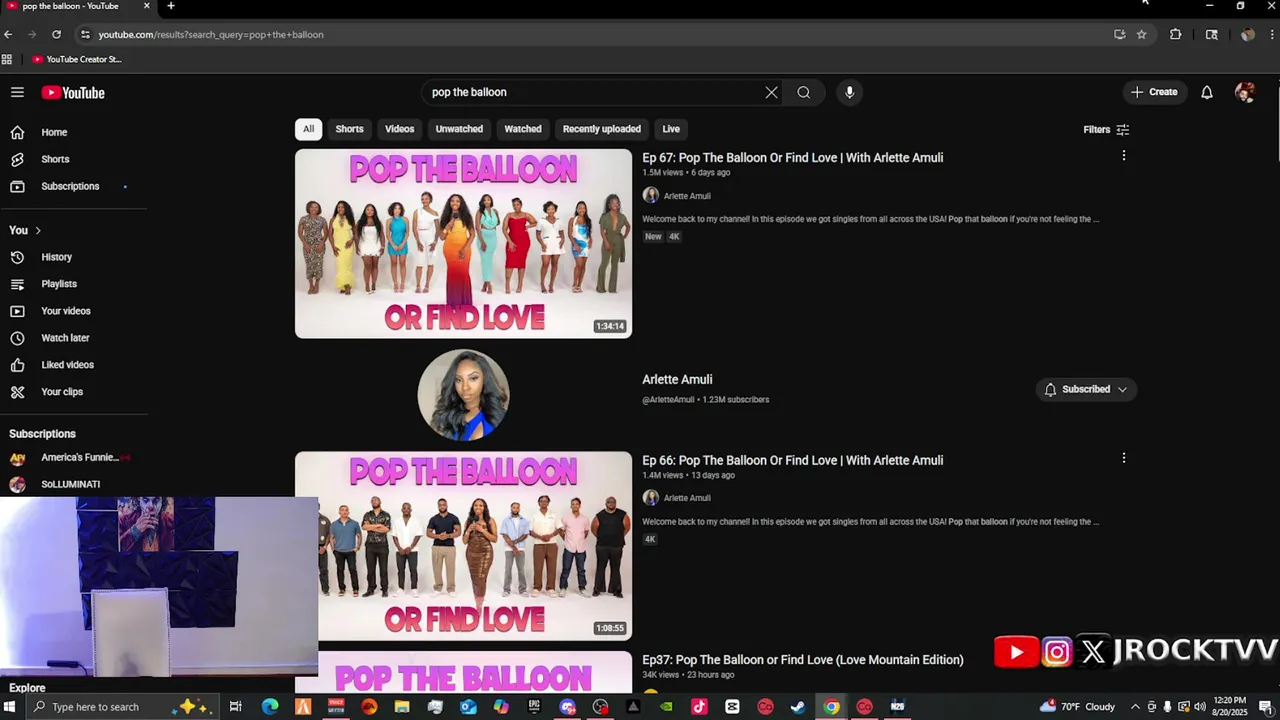The width and height of the screenshot is (1280, 720).
Task: Clear the search box with the X
Action: tap(771, 92)
